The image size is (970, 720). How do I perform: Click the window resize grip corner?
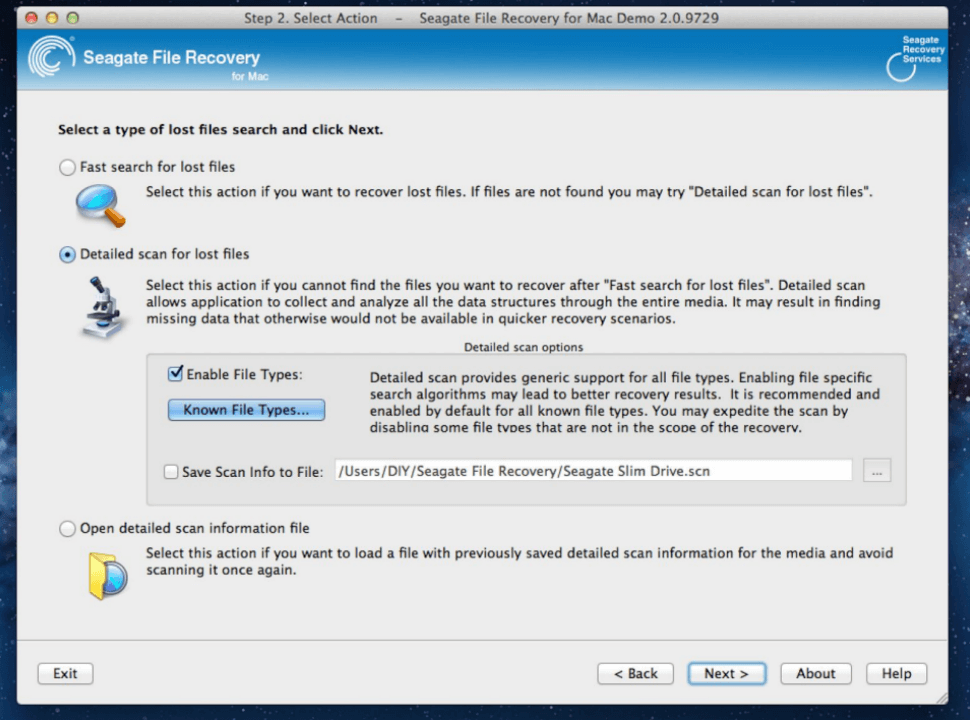(x=940, y=696)
